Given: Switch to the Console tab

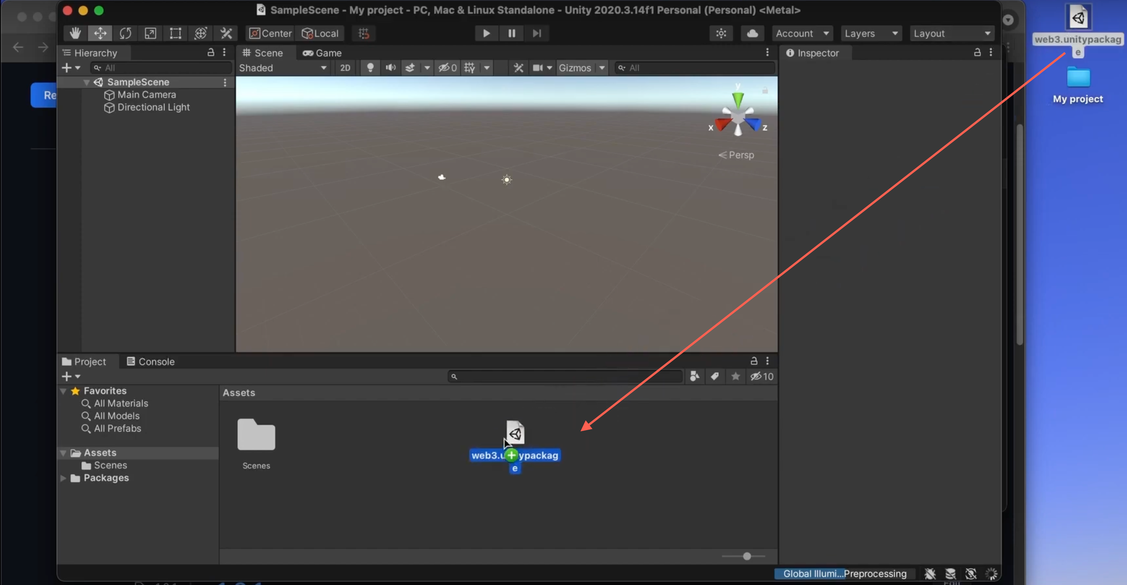Looking at the screenshot, I should (x=150, y=361).
